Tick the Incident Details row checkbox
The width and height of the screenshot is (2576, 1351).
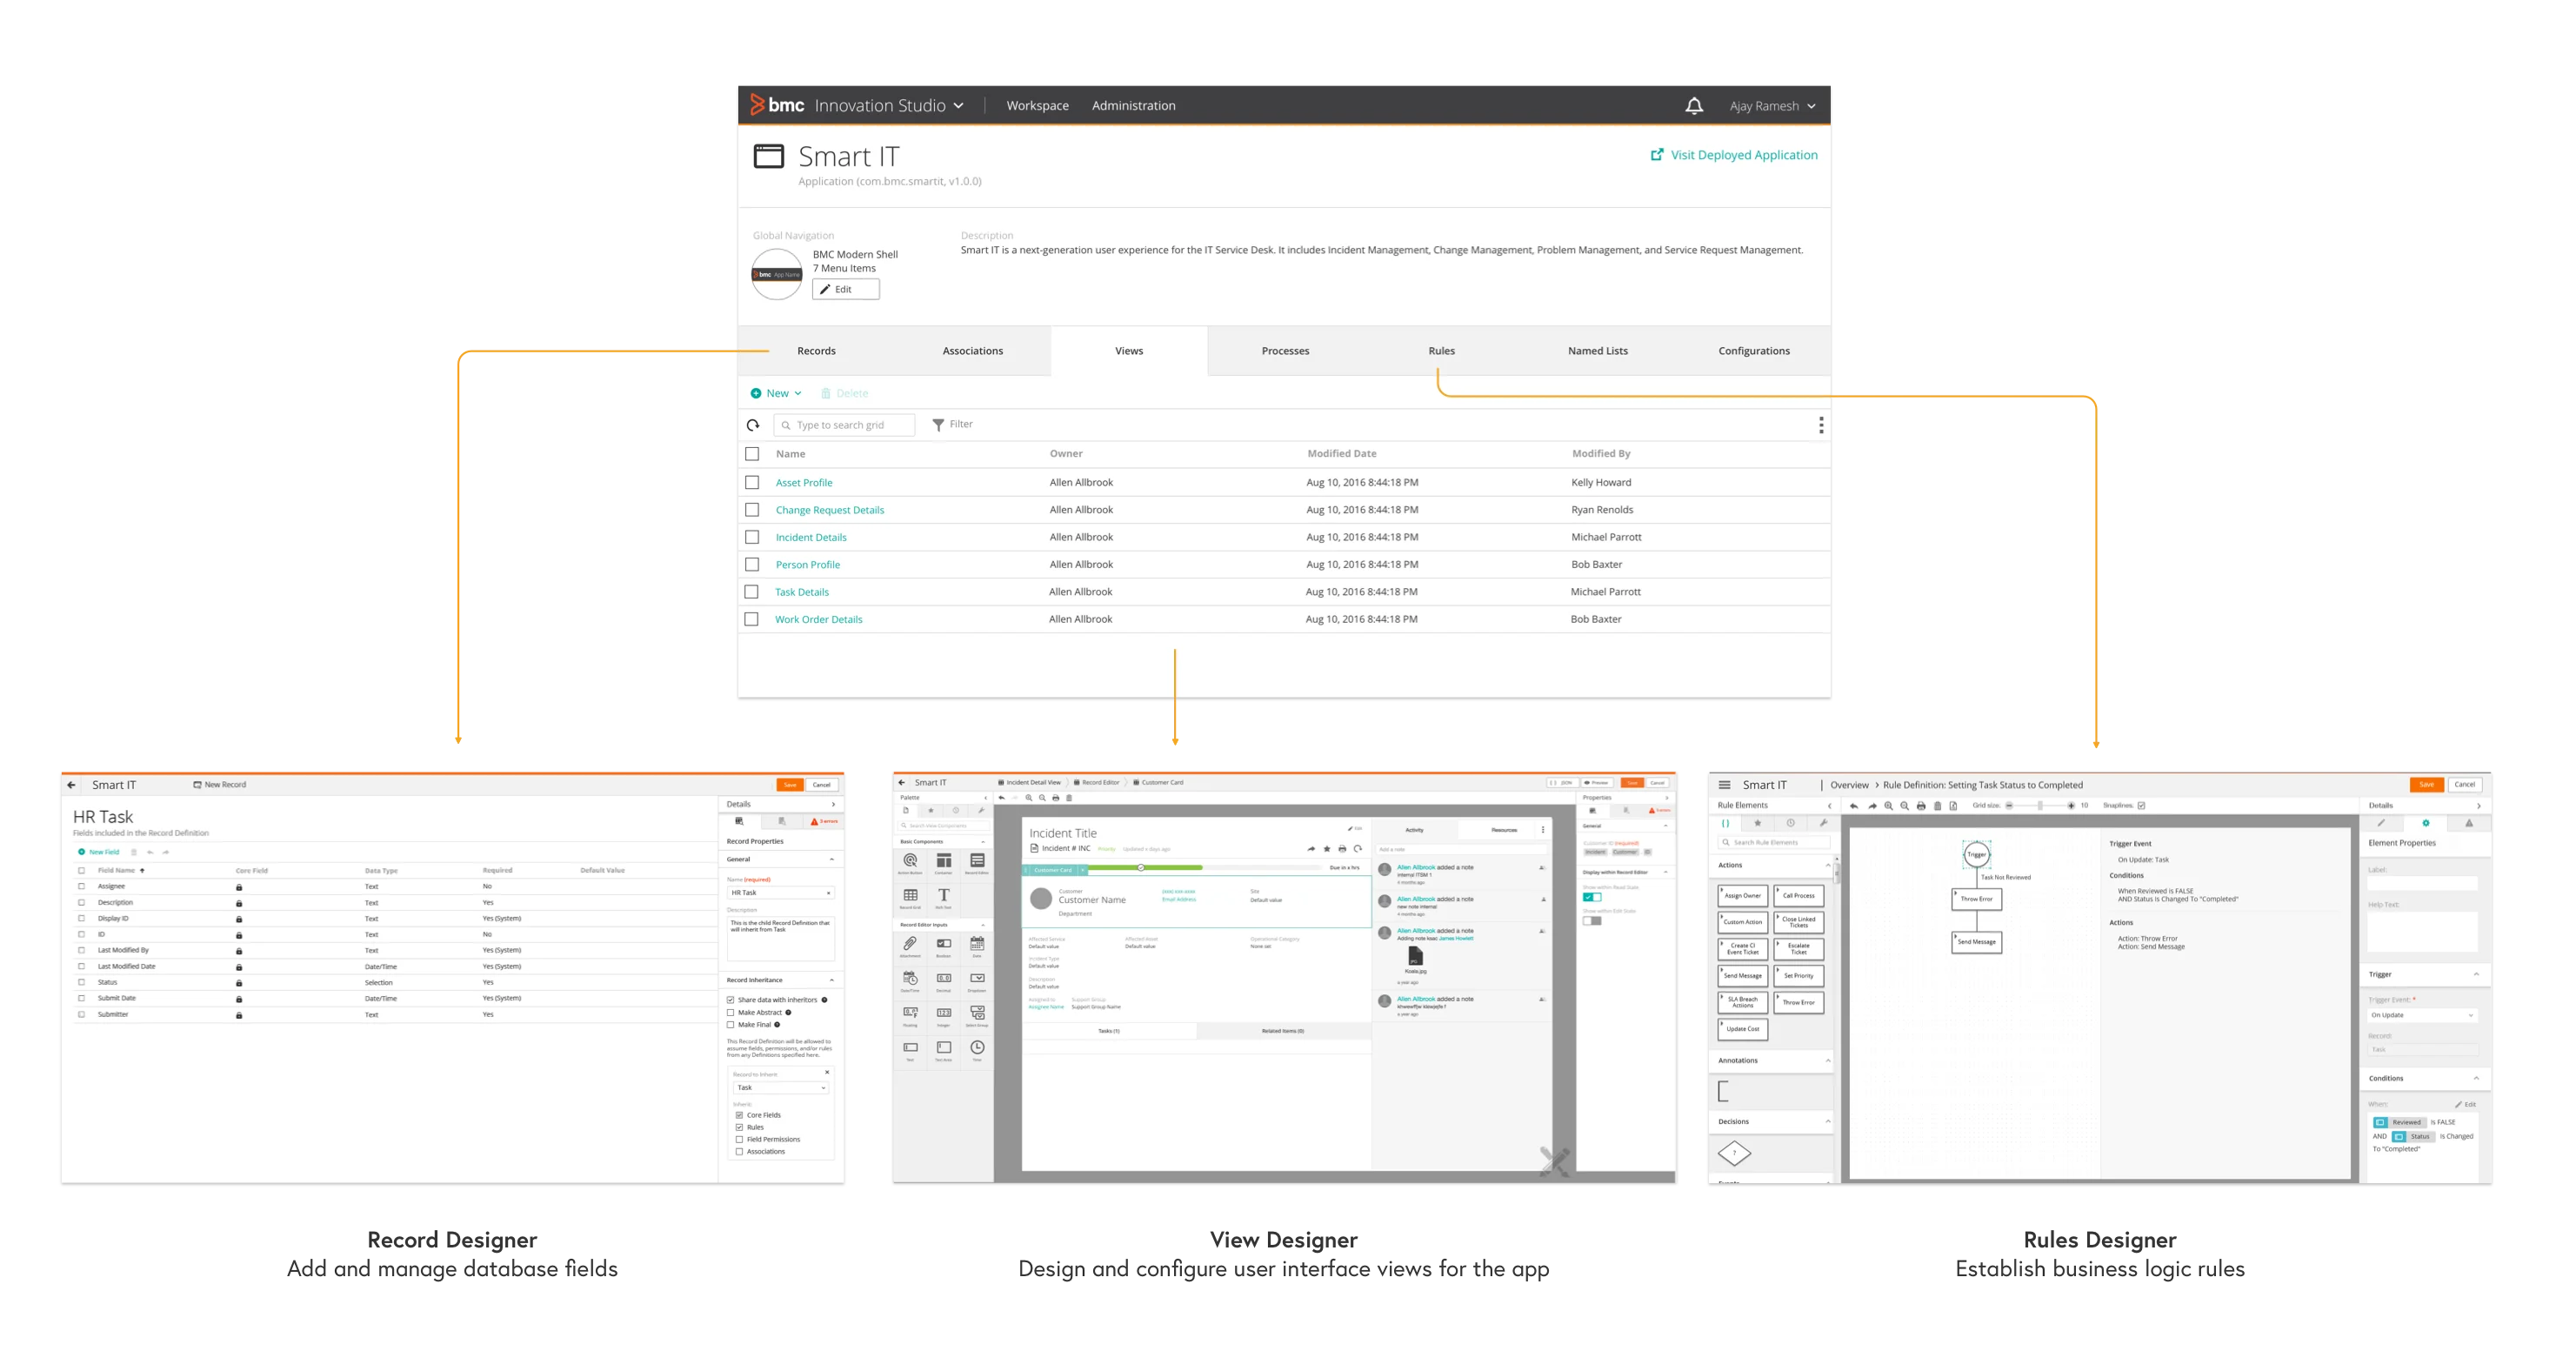(752, 538)
